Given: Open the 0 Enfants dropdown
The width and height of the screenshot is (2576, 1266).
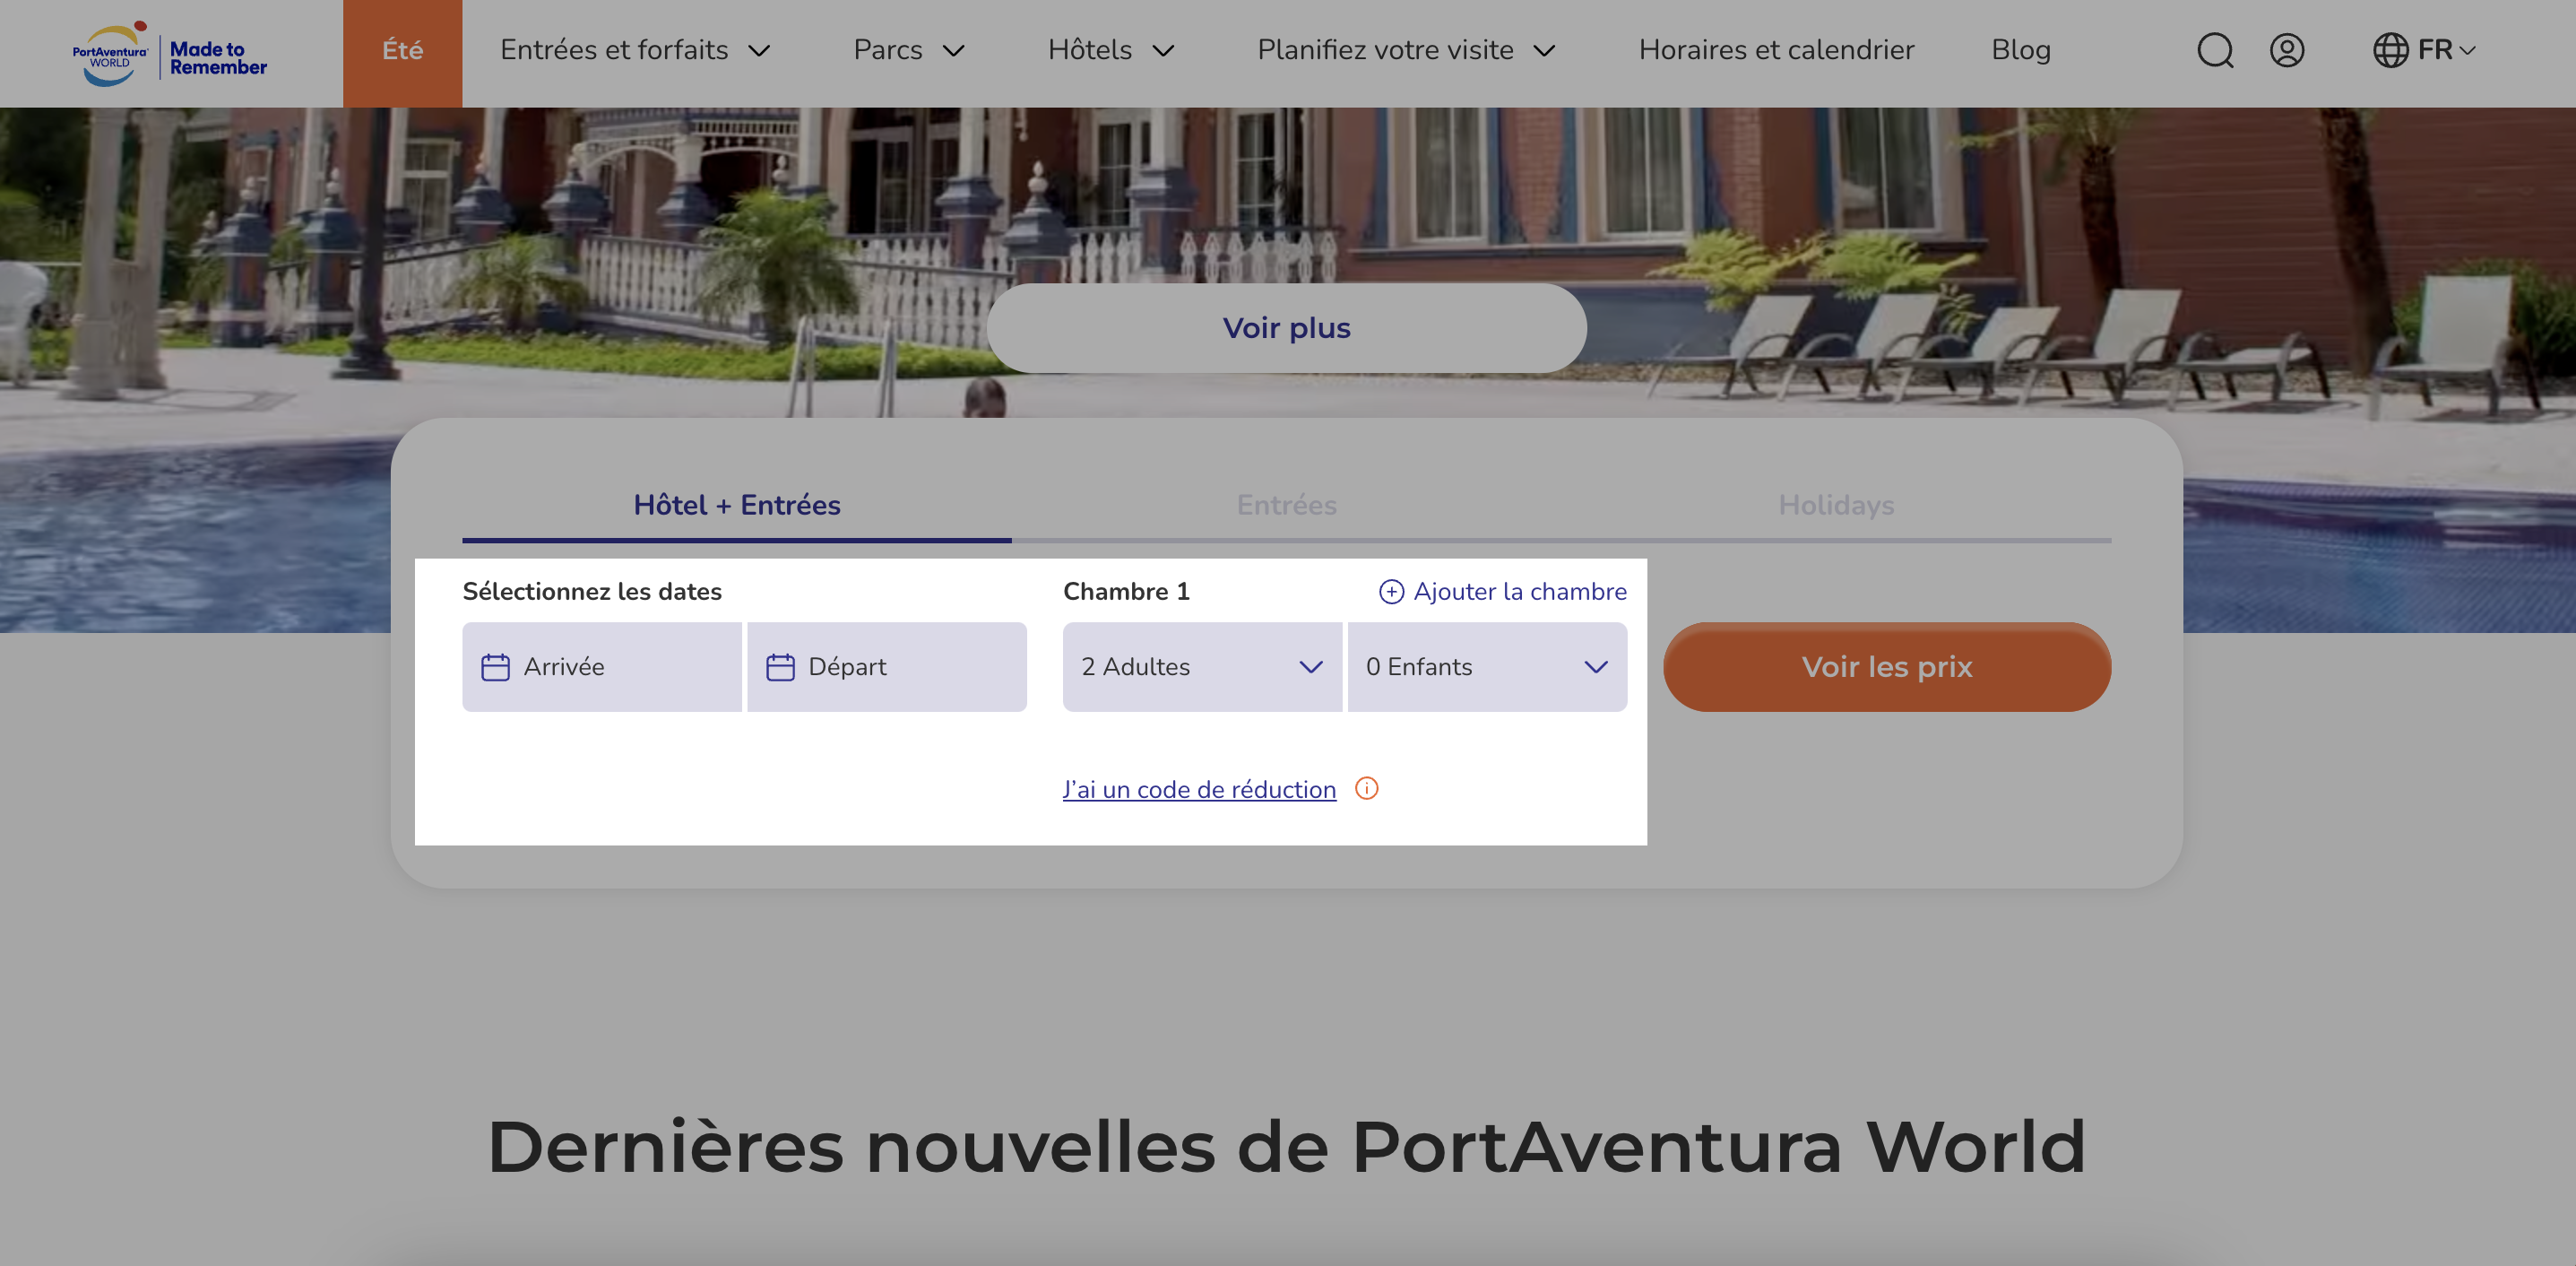Looking at the screenshot, I should 1487,667.
